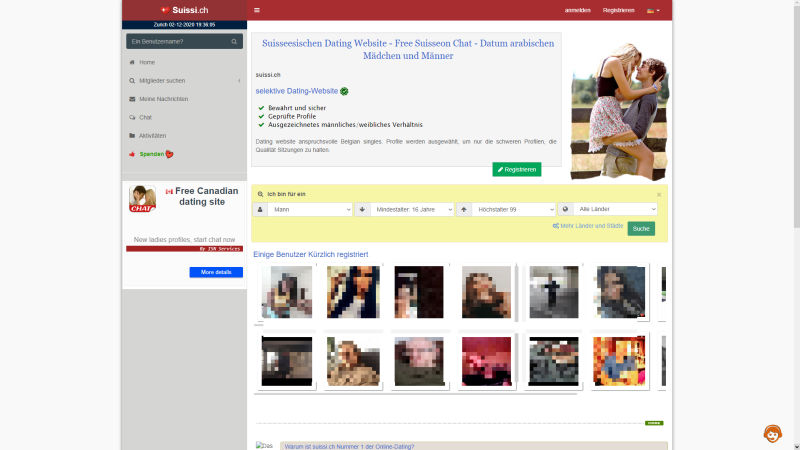
Task: Click the Suche button
Action: point(641,229)
